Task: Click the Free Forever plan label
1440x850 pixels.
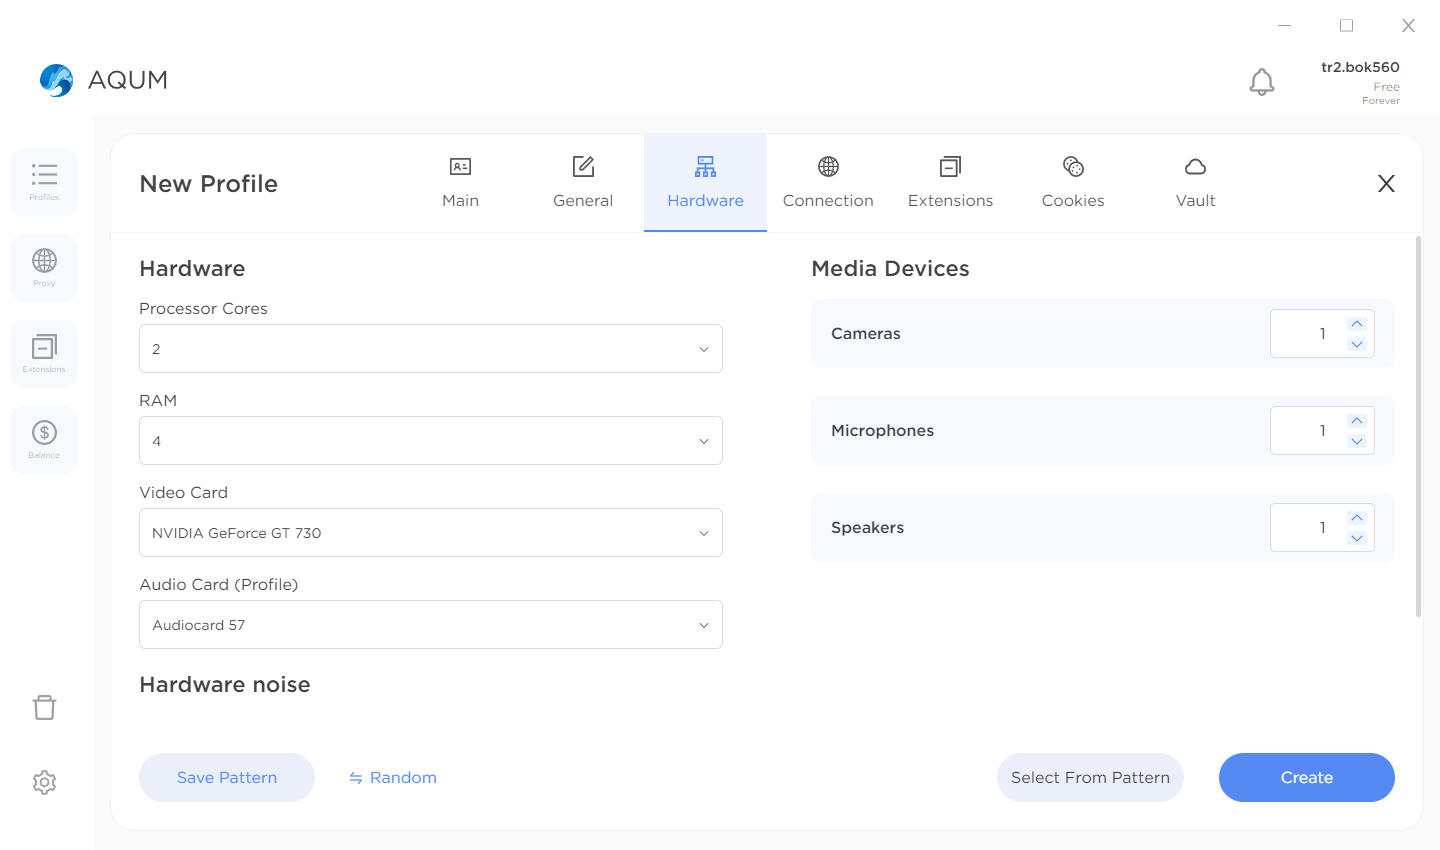Action: coord(1381,93)
